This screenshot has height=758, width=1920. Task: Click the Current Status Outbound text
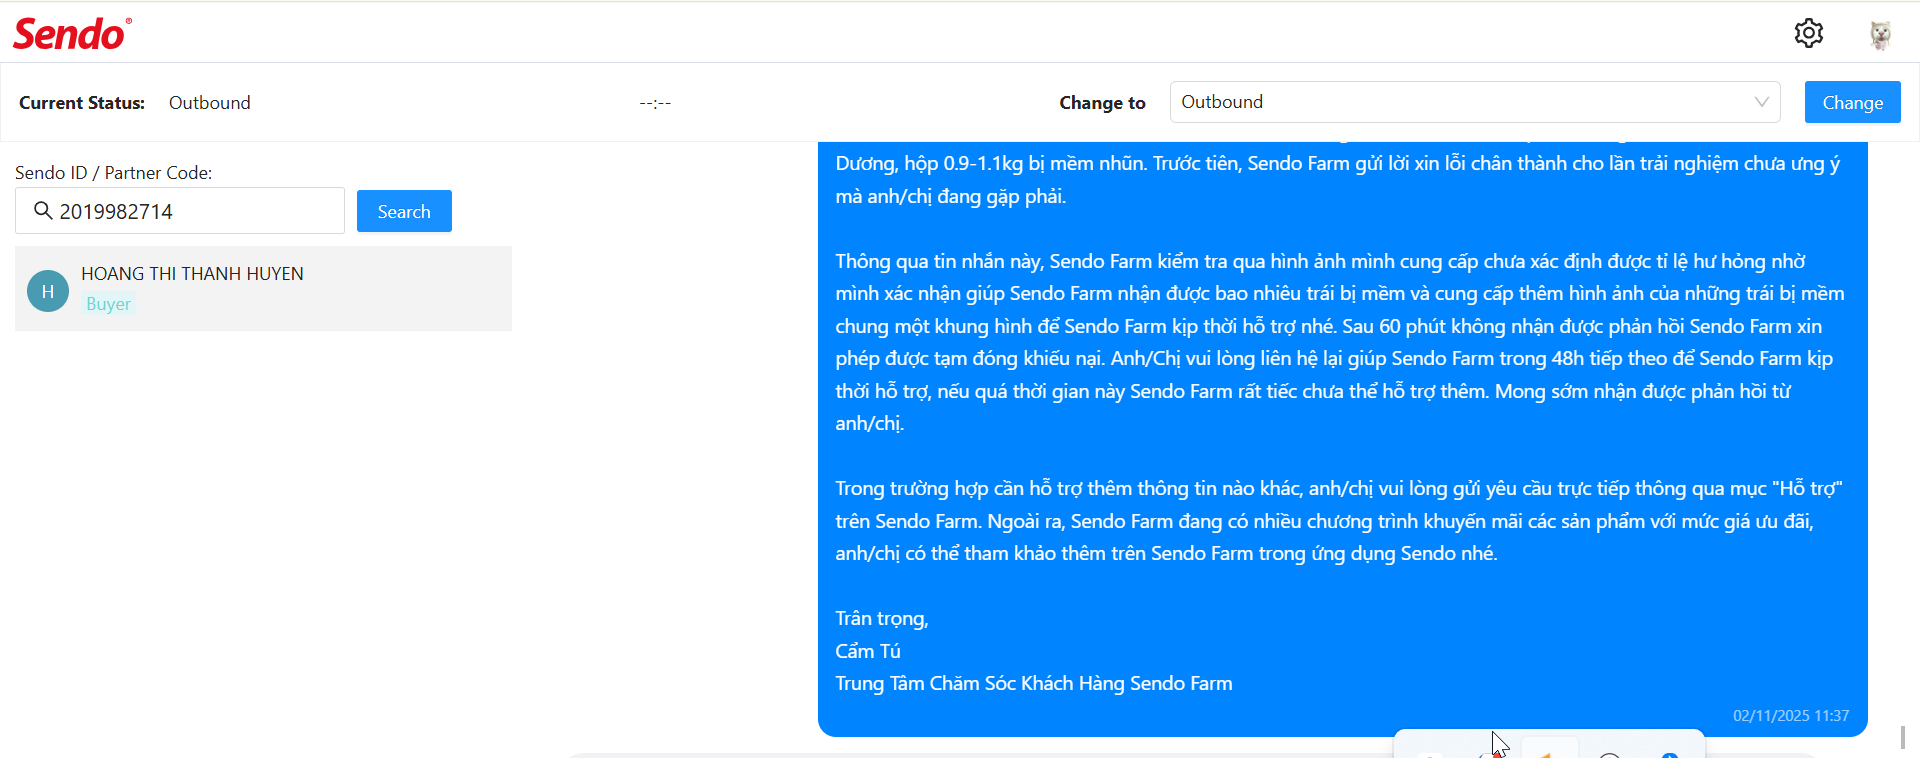tap(209, 103)
